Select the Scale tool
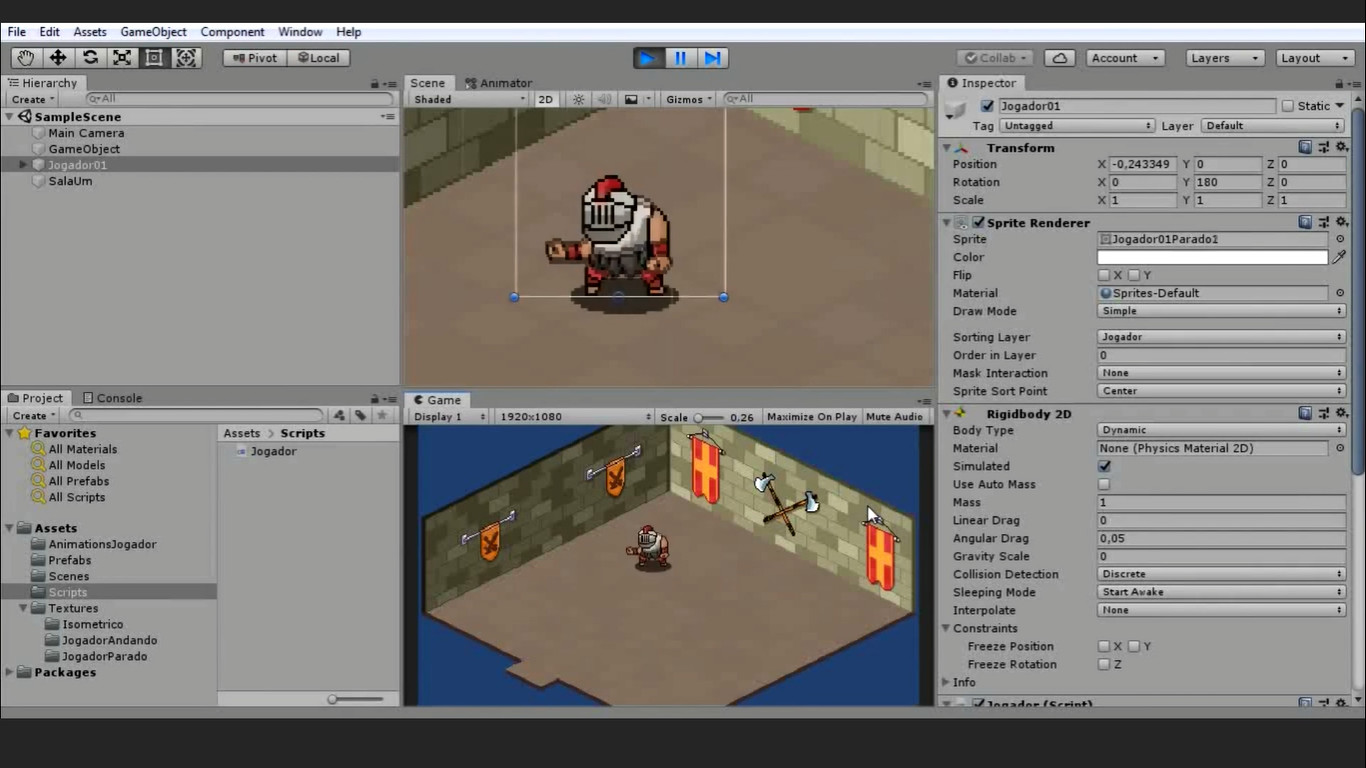This screenshot has height=768, width=1366. pos(122,58)
